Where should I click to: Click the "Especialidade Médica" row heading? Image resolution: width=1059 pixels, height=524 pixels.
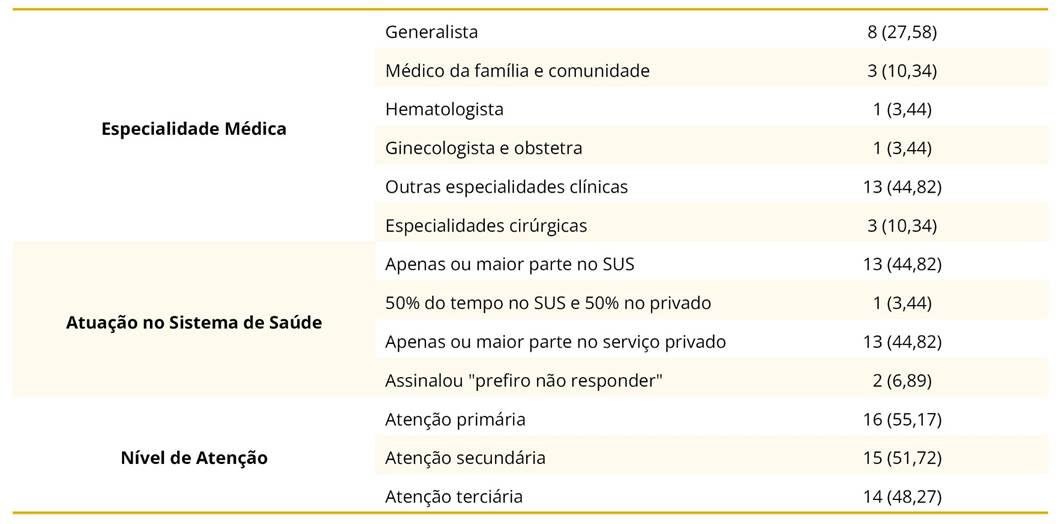(193, 129)
